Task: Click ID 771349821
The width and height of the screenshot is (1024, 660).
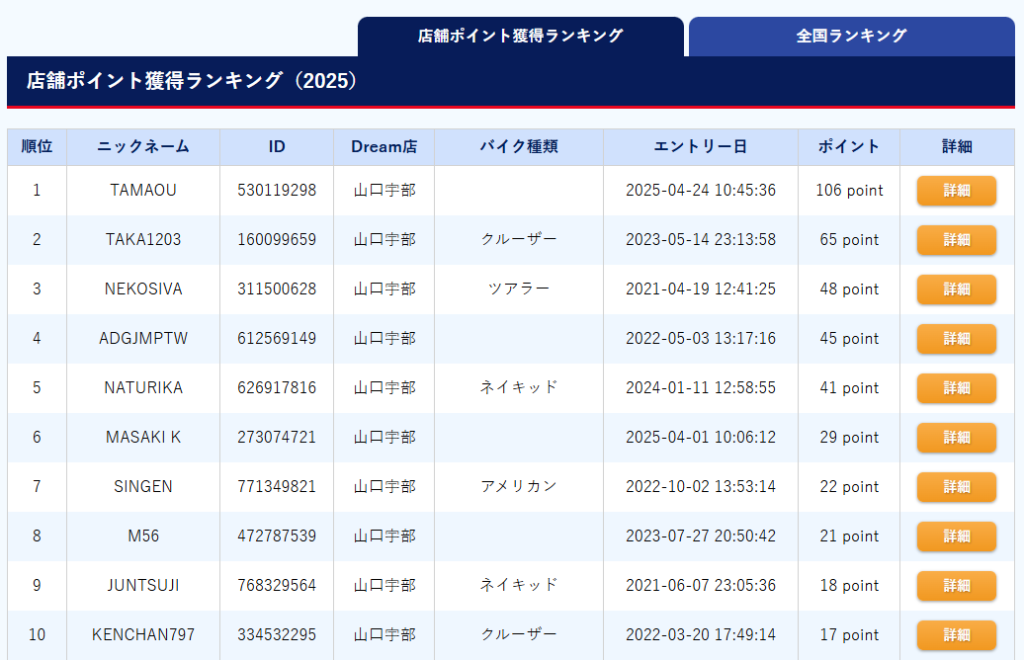Action: (x=277, y=486)
